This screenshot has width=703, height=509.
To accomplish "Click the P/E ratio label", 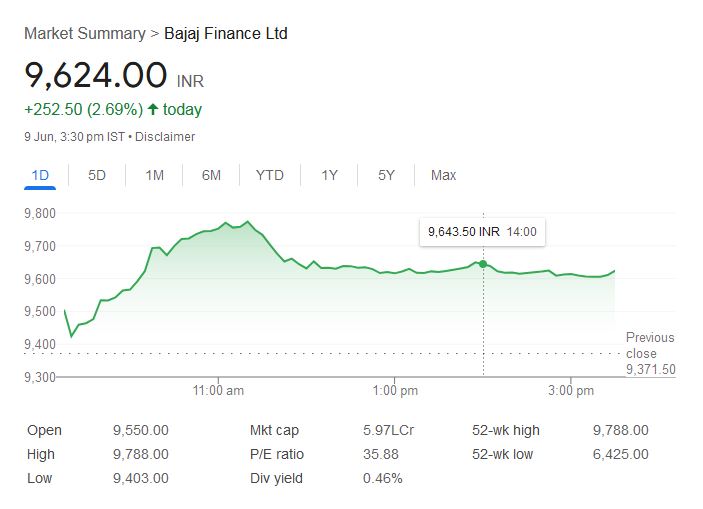I will [276, 454].
